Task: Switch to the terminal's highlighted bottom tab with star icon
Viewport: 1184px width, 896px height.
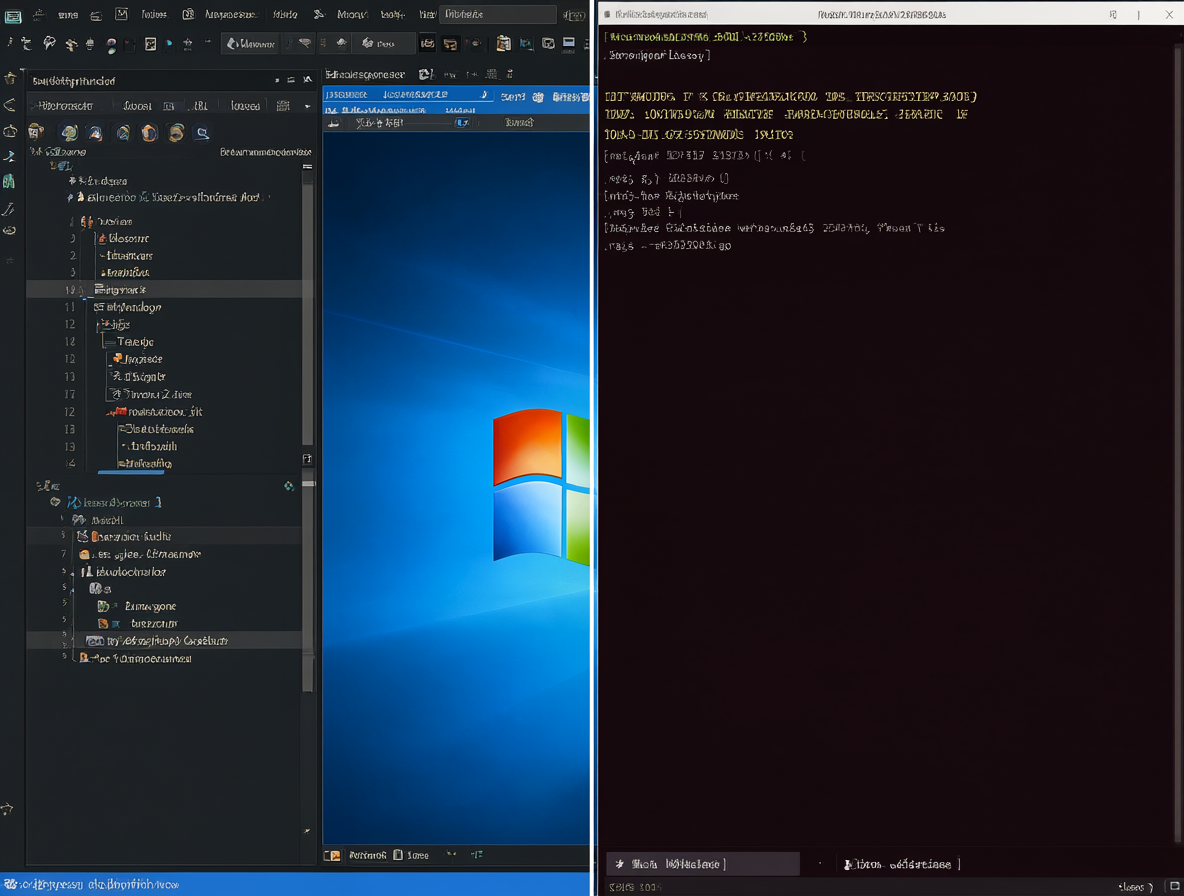Action: pyautogui.click(x=703, y=864)
